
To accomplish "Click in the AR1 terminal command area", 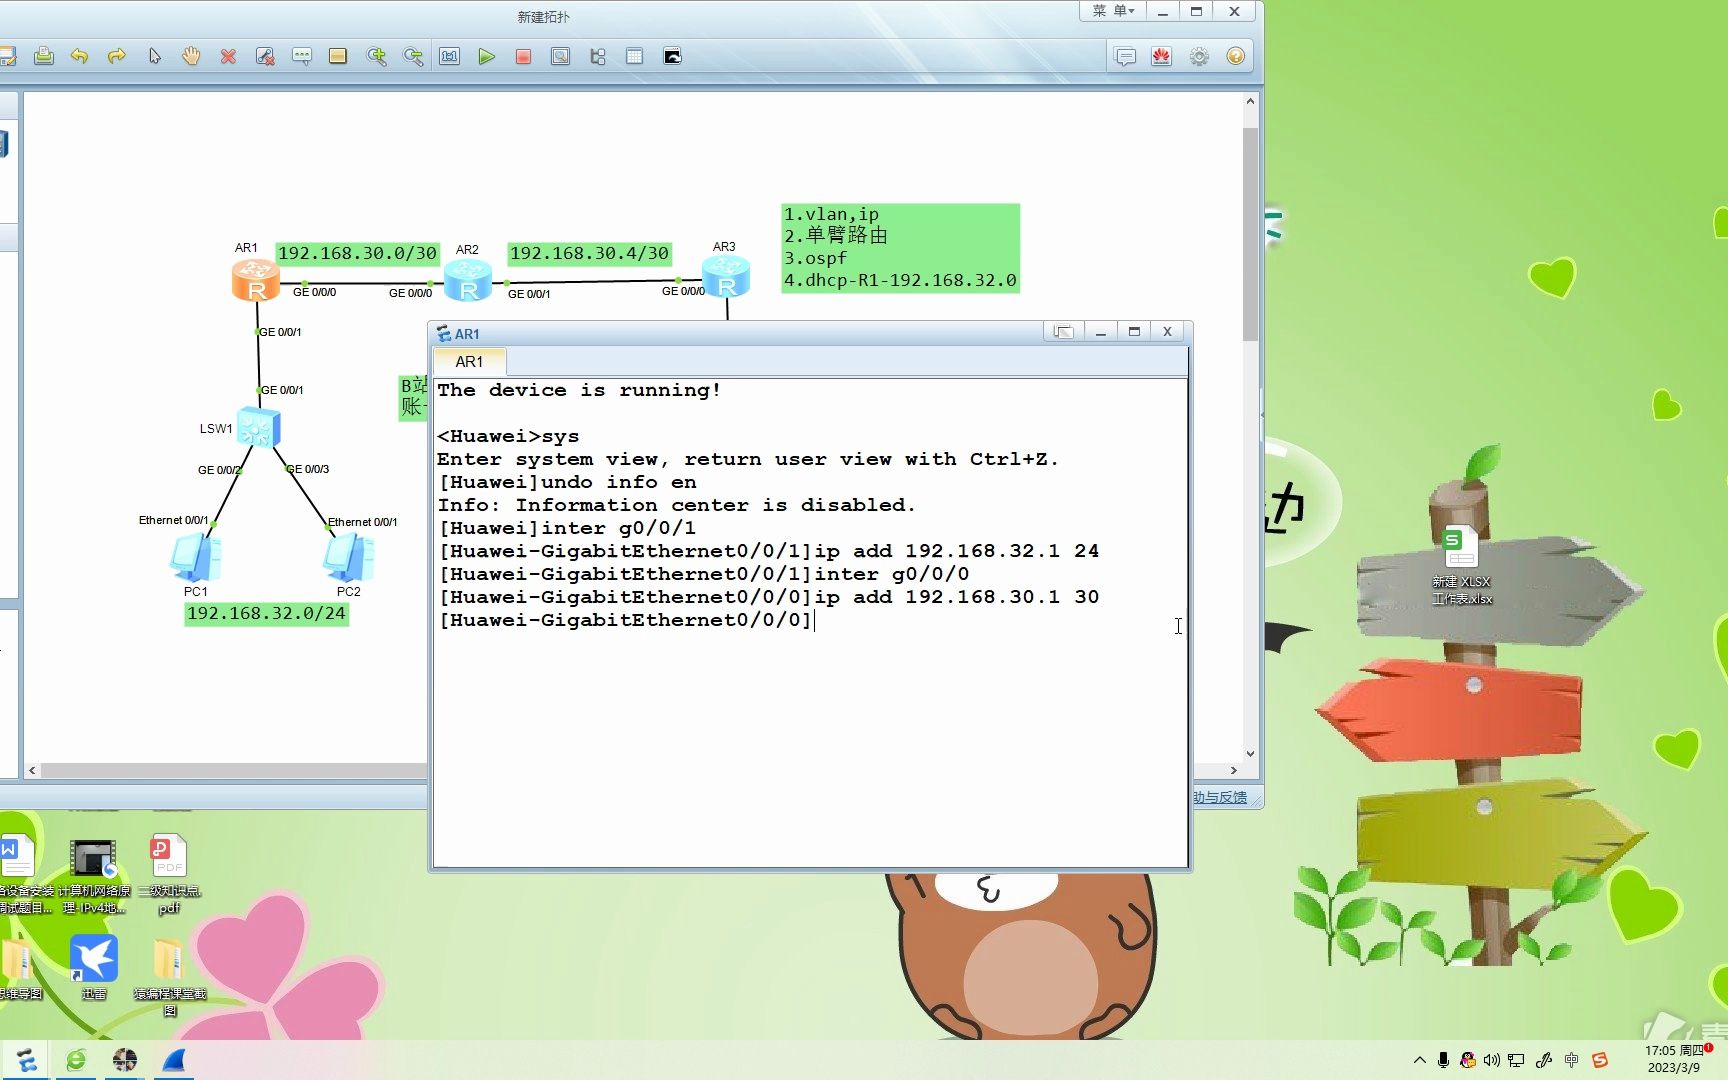I will tap(810, 622).
